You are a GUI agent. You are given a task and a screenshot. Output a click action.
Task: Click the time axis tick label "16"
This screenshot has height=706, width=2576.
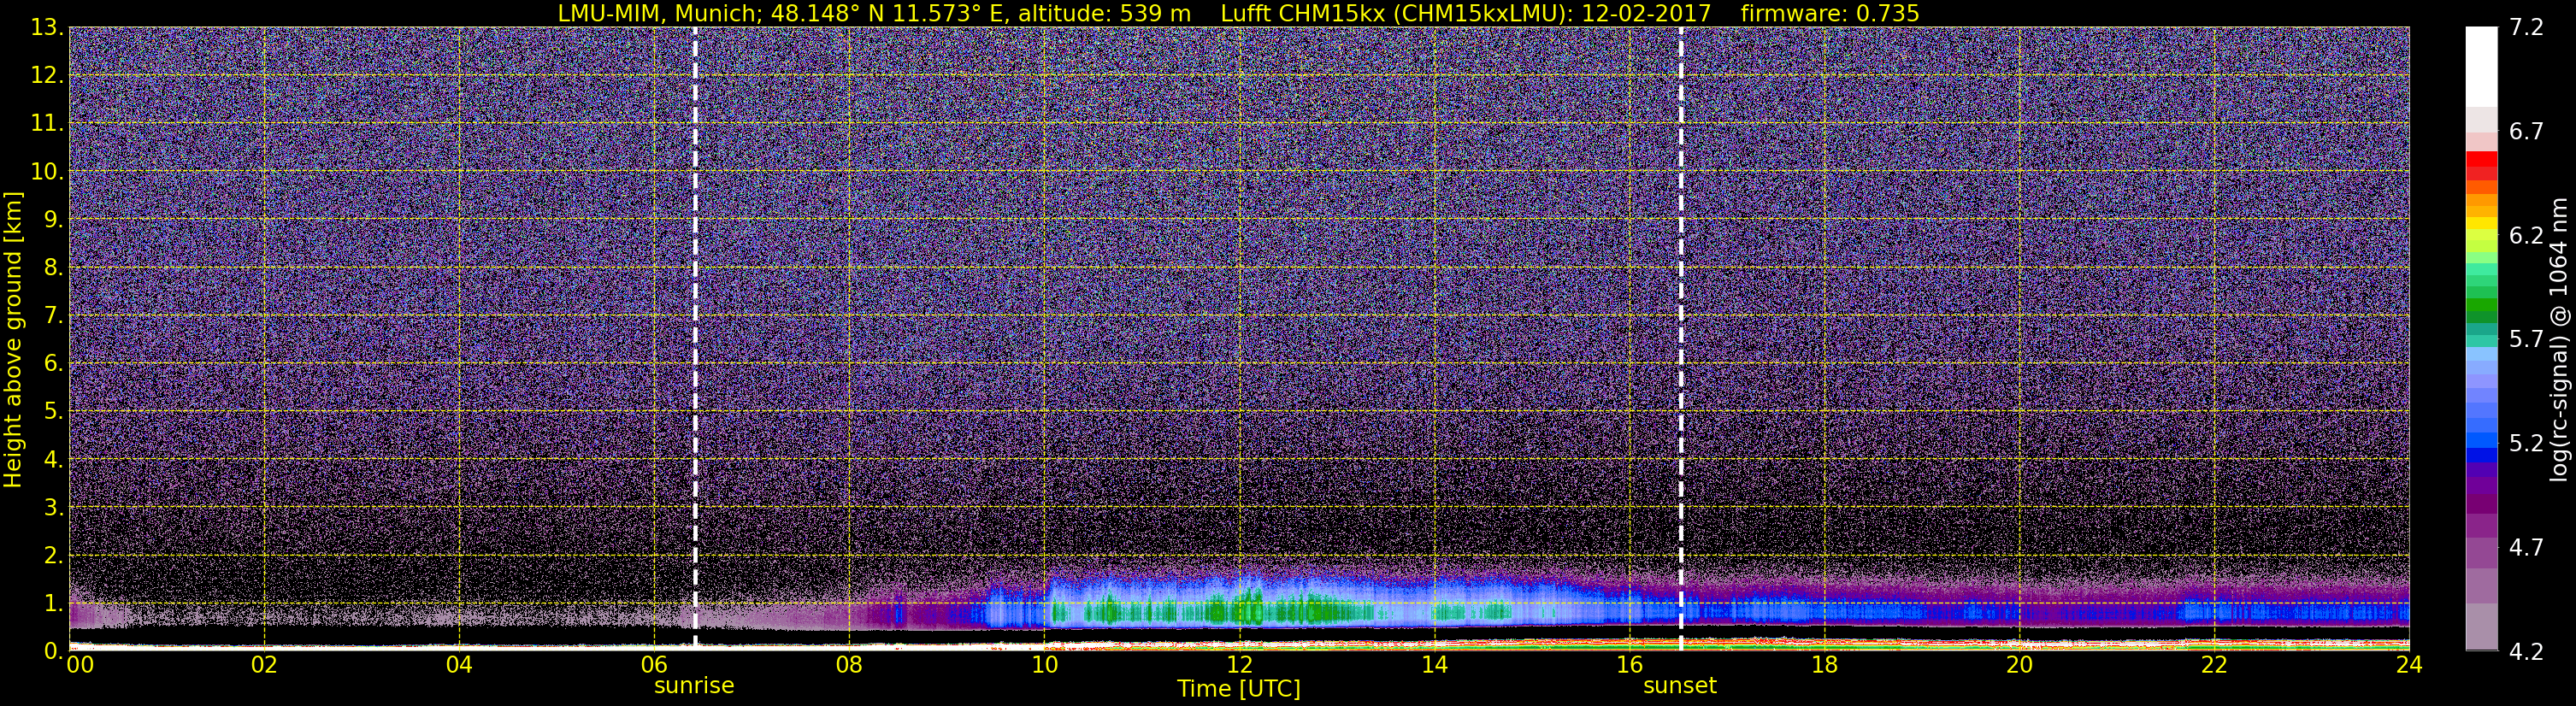(x=1629, y=665)
